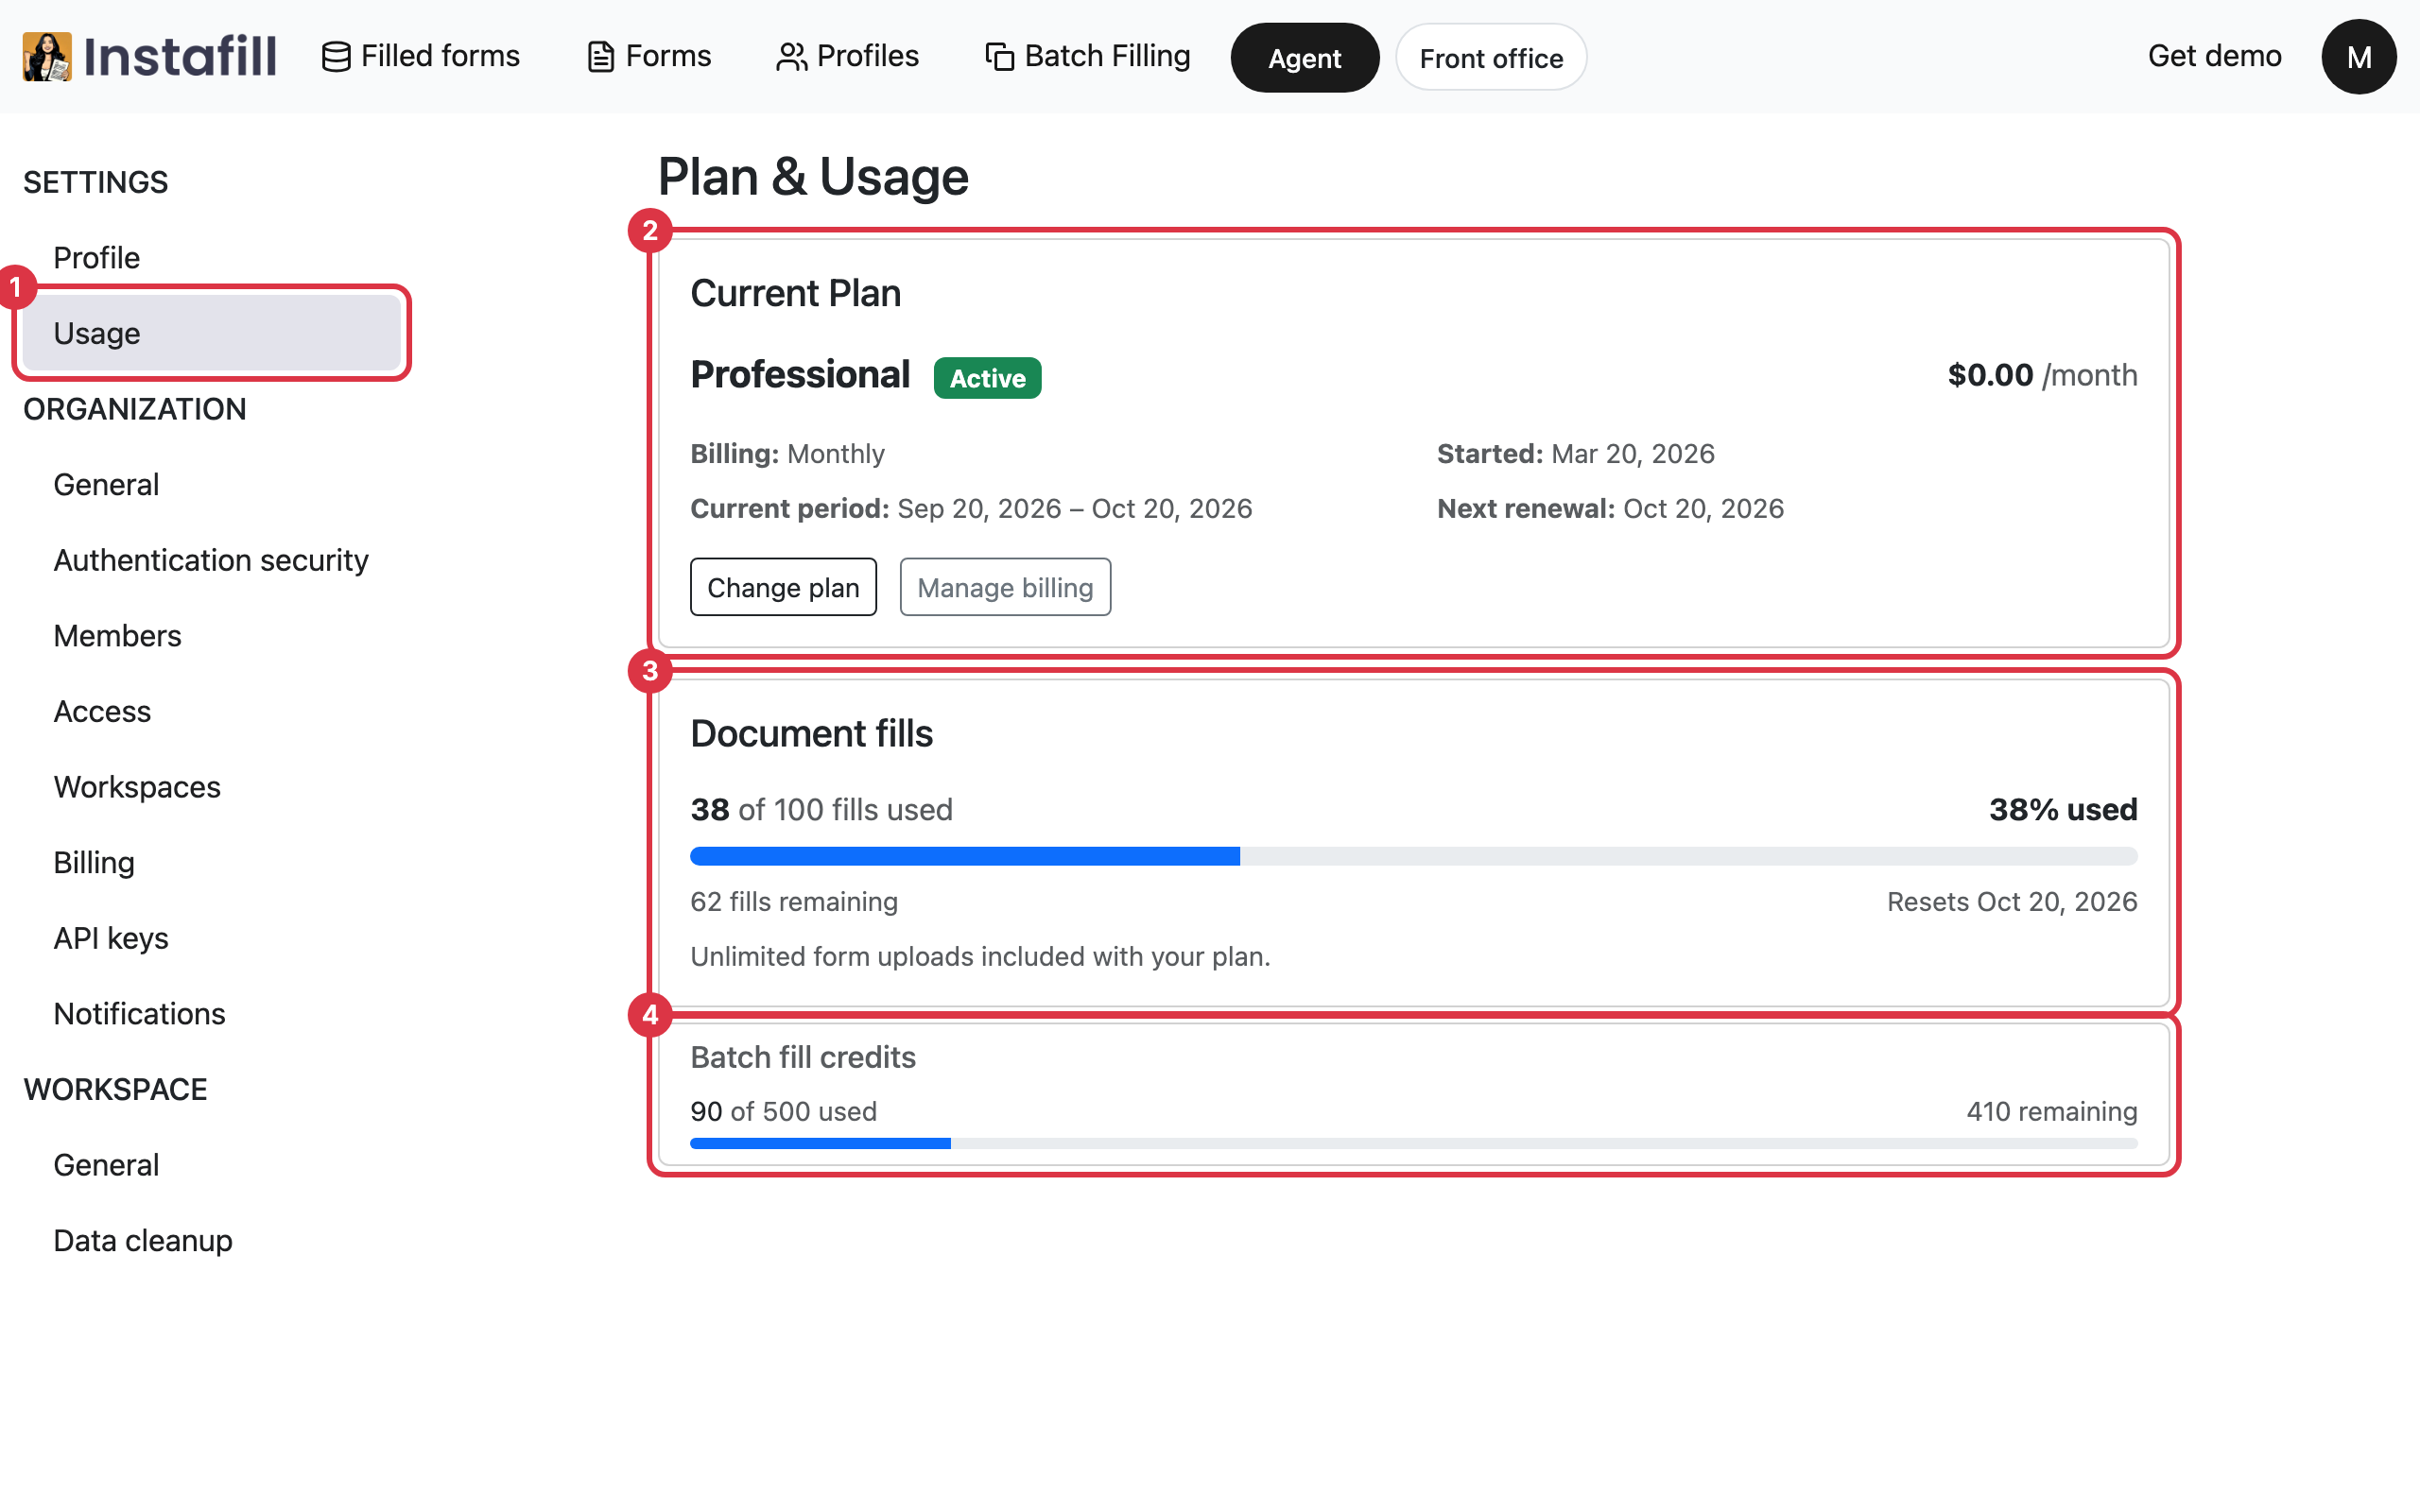The height and width of the screenshot is (1512, 2420).
Task: Click the Get demo link
Action: (x=2214, y=56)
